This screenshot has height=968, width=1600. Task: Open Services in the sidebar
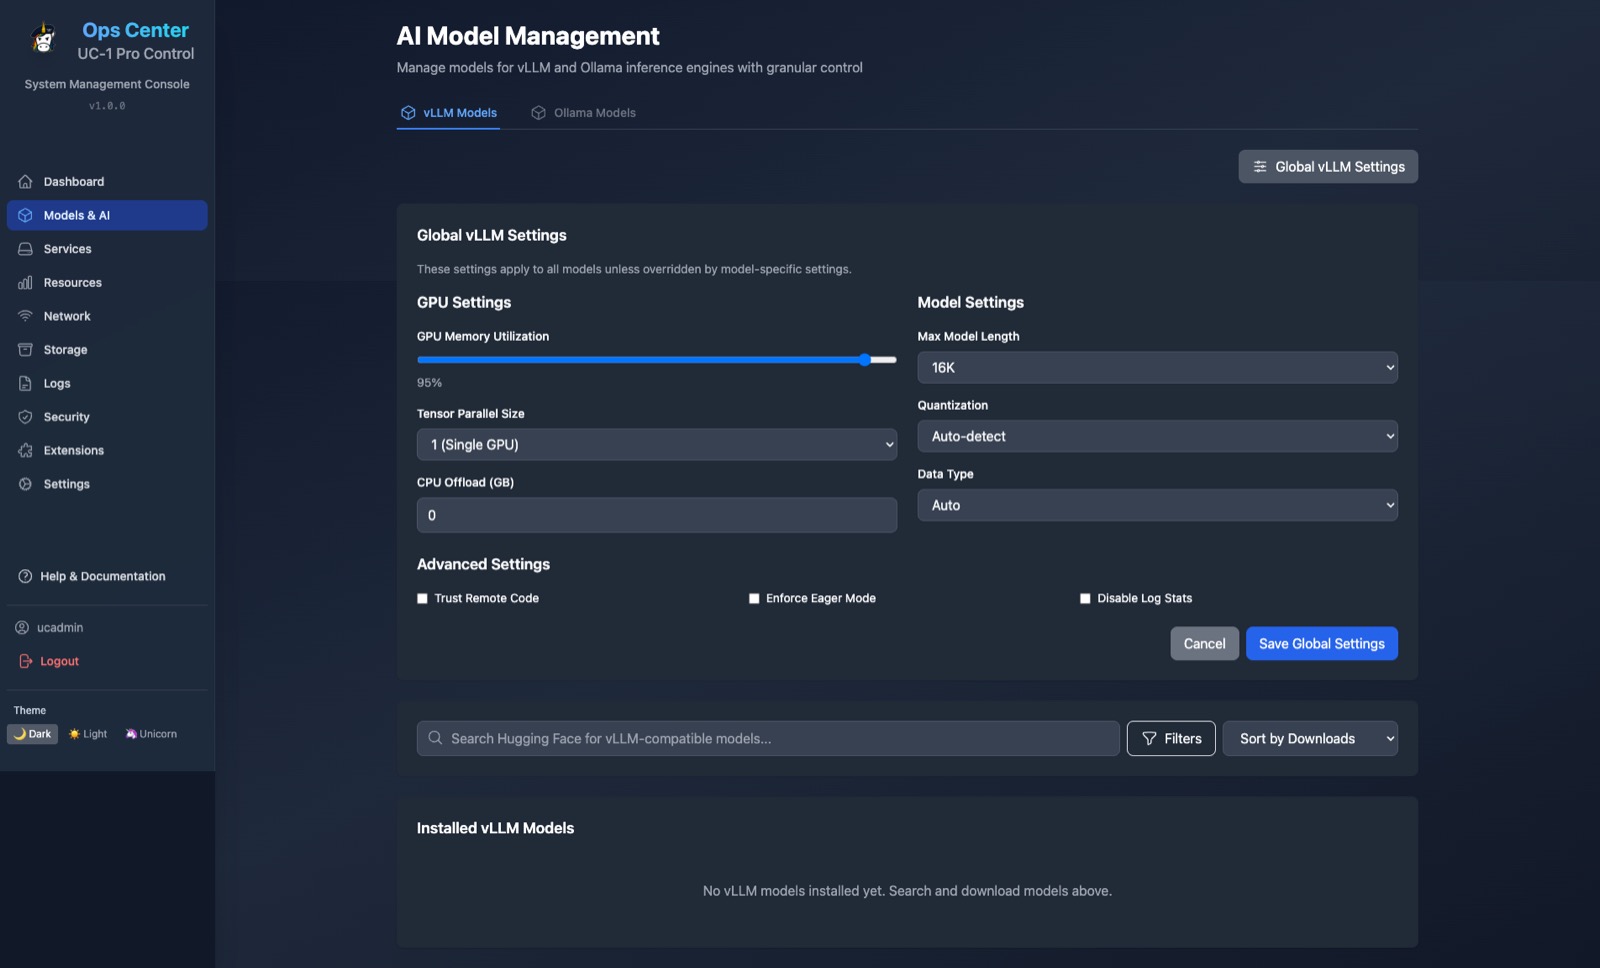click(x=107, y=249)
